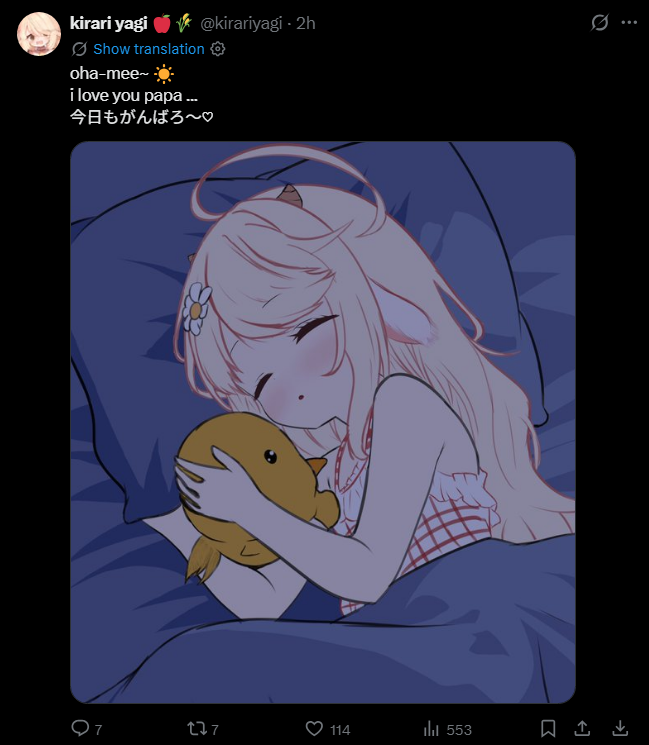Click Show translation
This screenshot has width=649, height=745.
pyautogui.click(x=149, y=49)
